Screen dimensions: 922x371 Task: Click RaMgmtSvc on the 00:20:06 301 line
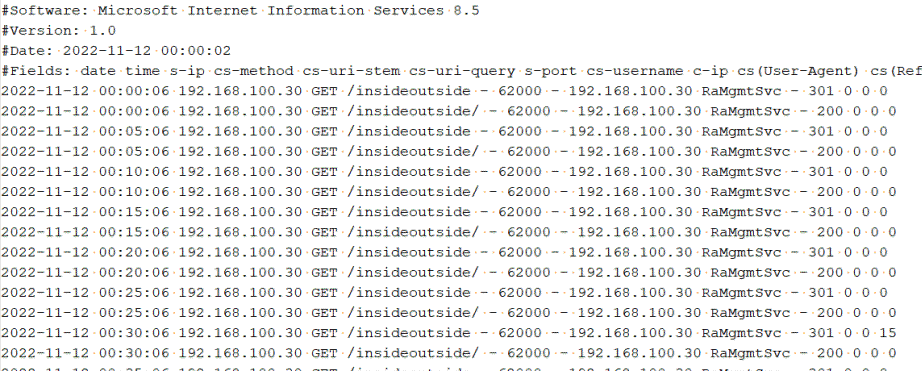[741, 252]
